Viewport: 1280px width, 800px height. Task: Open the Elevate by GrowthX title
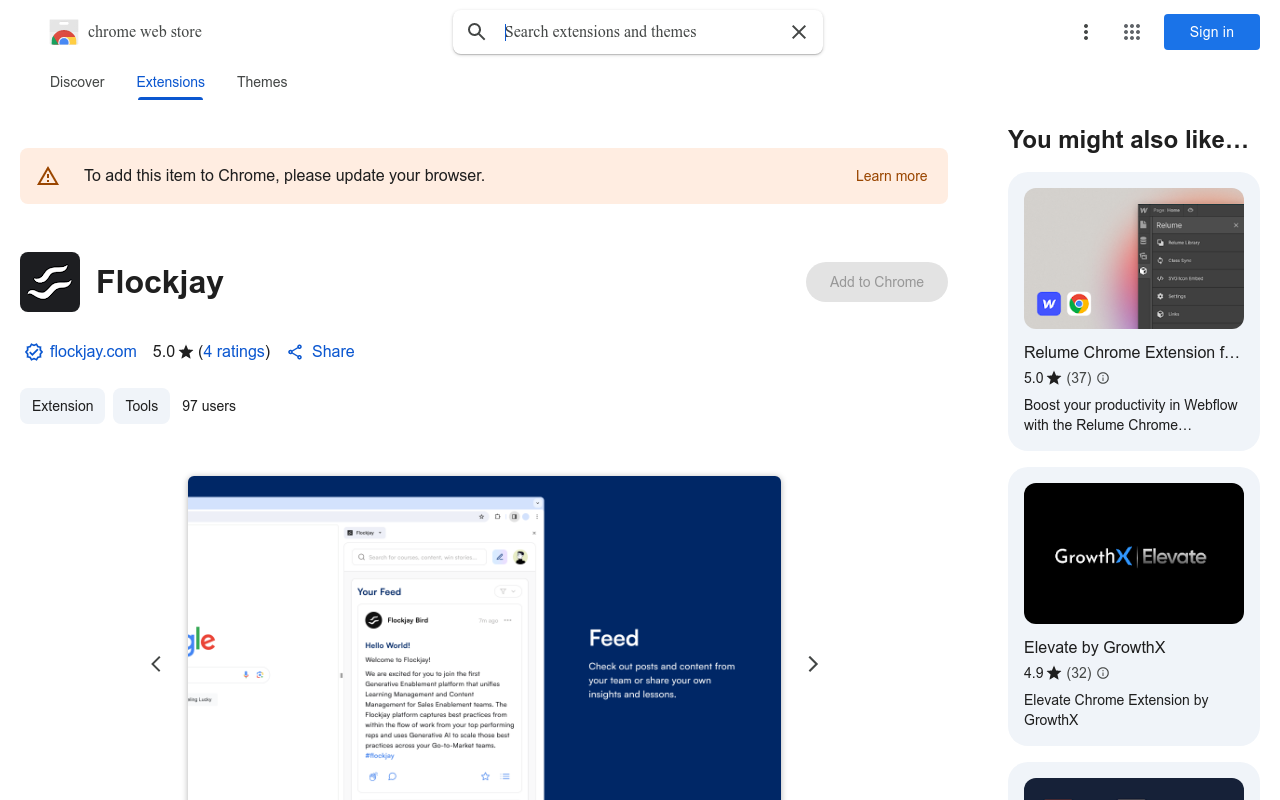[x=1095, y=647]
